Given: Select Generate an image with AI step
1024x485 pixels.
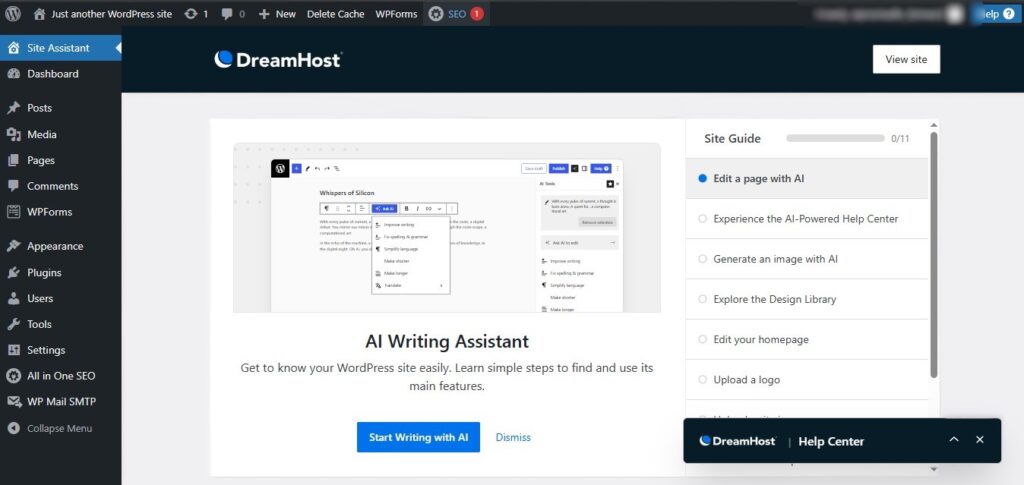Looking at the screenshot, I should coord(807,258).
